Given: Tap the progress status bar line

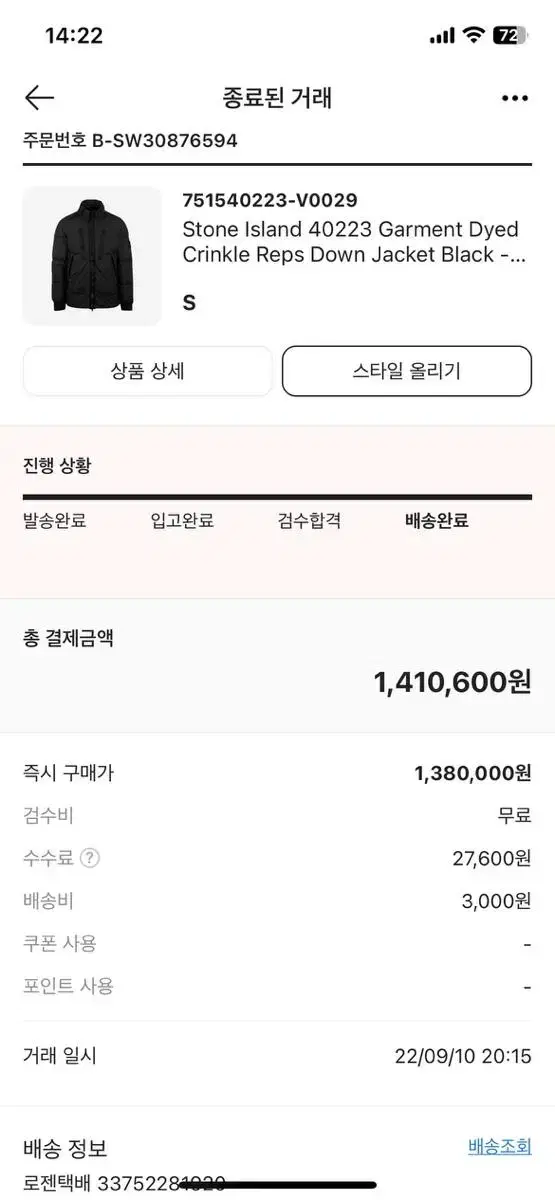Looking at the screenshot, I should [x=277, y=497].
